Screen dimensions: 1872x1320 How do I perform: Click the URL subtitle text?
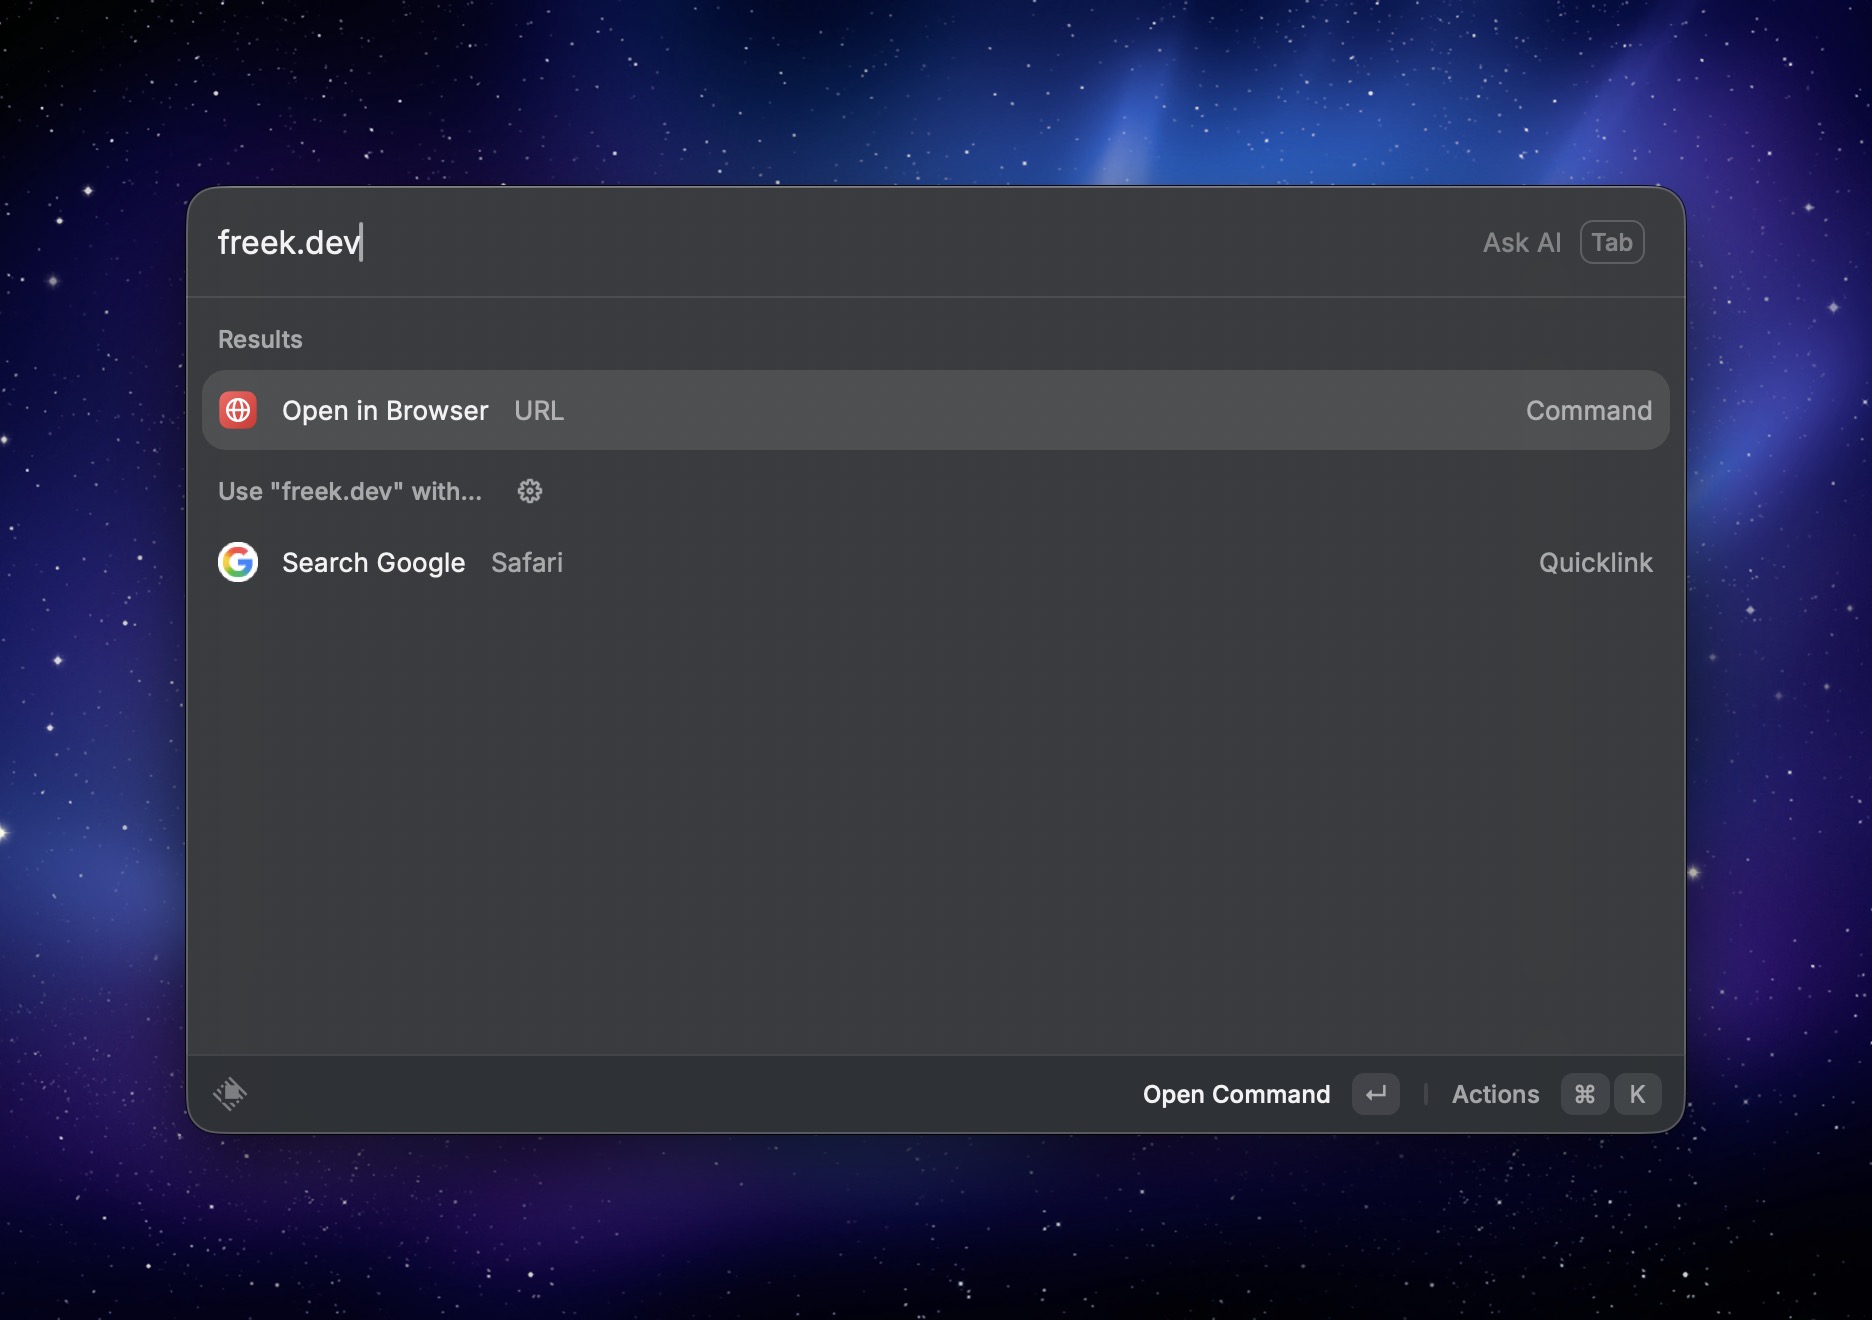539,411
